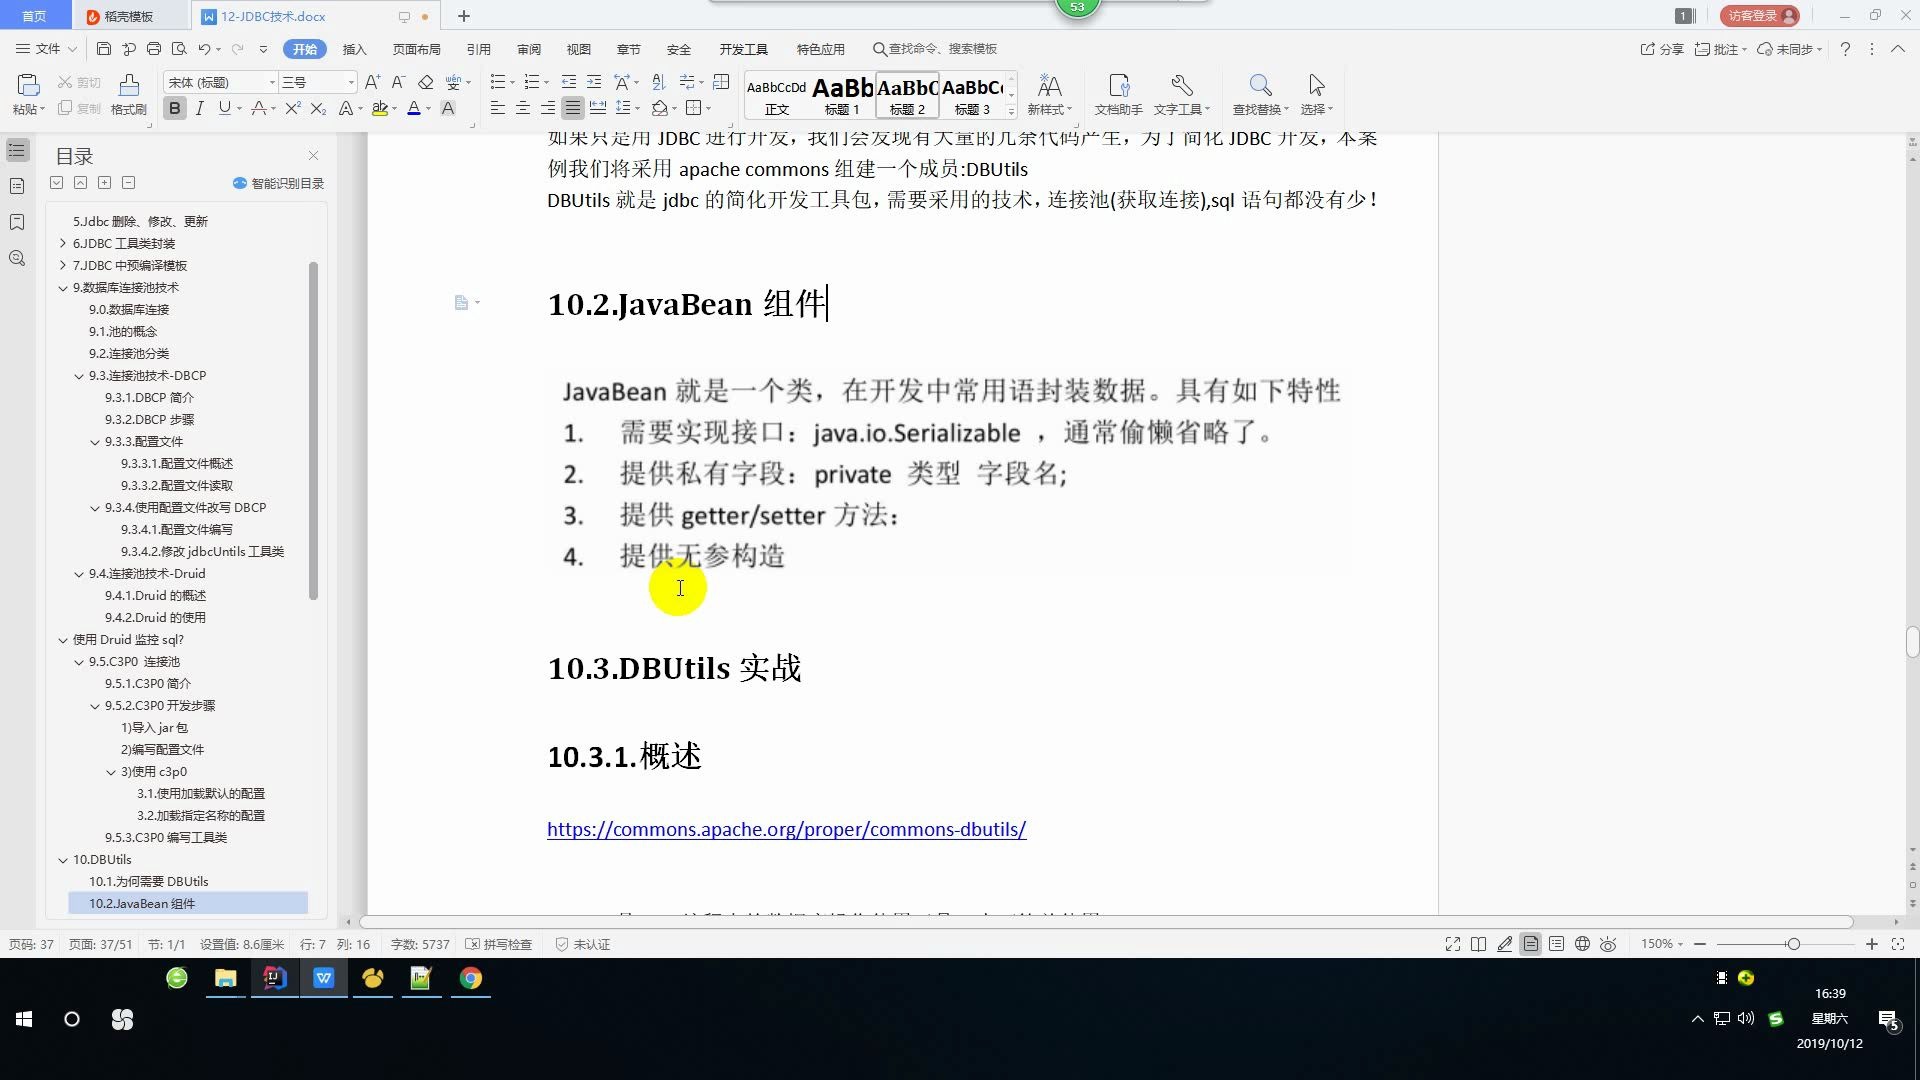Apply superscript formatting
This screenshot has width=1920, height=1080.
coord(293,108)
